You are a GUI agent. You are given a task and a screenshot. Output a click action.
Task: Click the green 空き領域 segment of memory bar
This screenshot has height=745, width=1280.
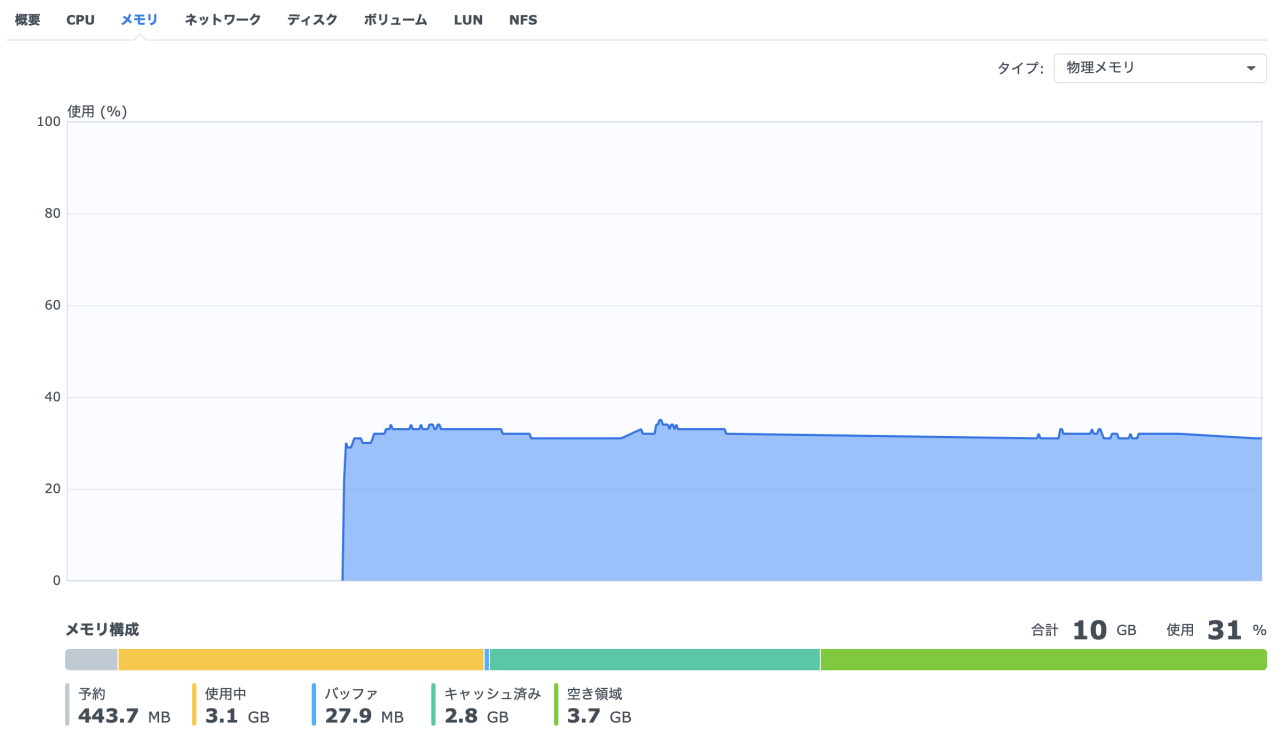coord(1043,660)
